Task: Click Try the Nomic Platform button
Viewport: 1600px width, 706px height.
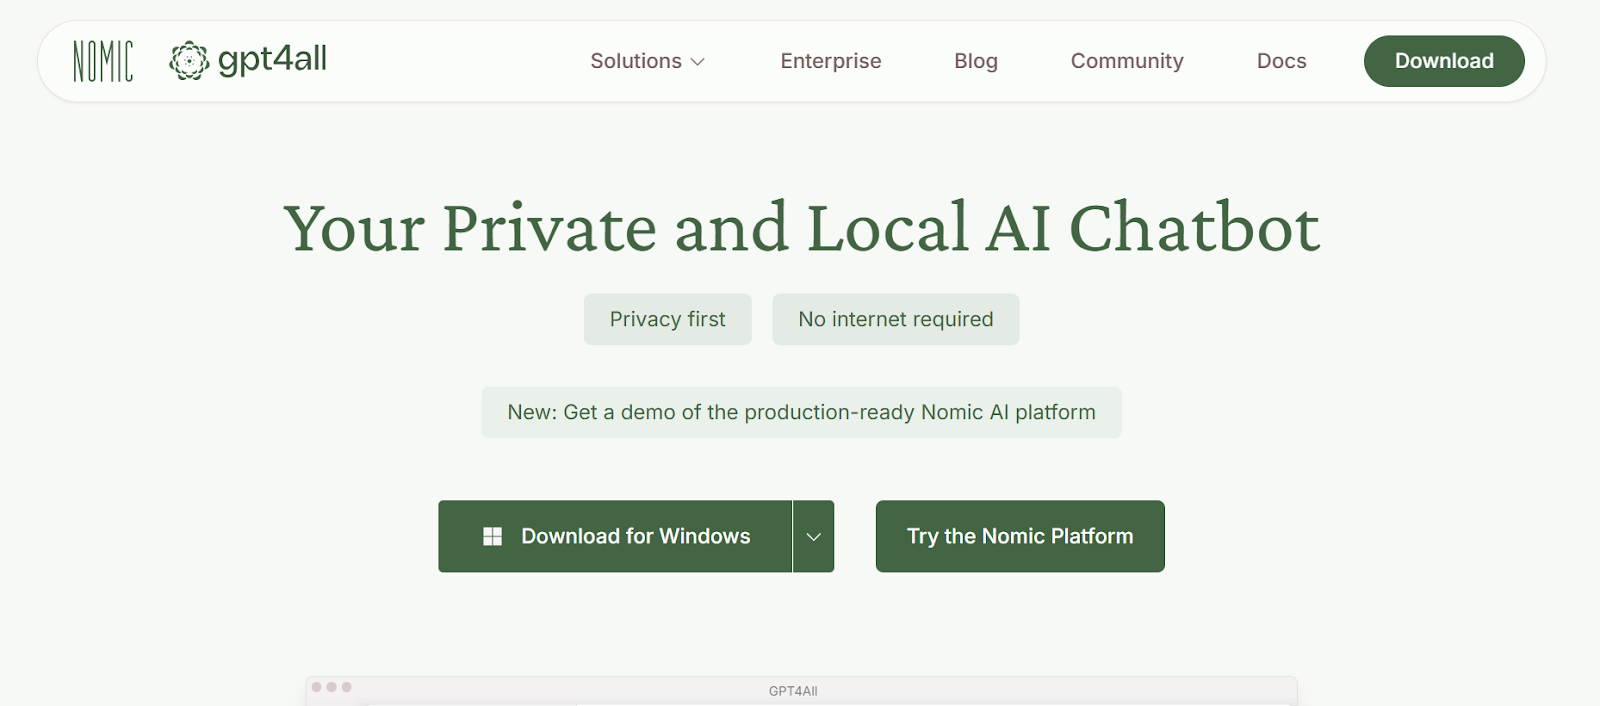Action: (1020, 537)
